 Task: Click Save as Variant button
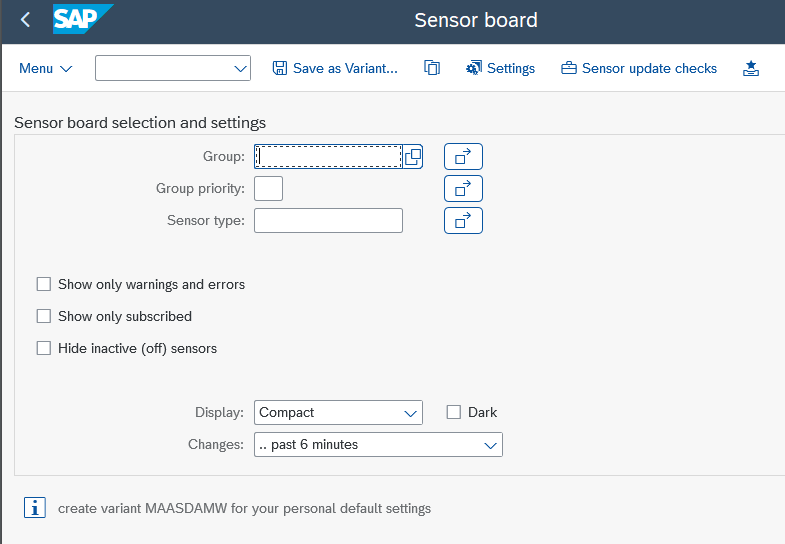pos(335,68)
